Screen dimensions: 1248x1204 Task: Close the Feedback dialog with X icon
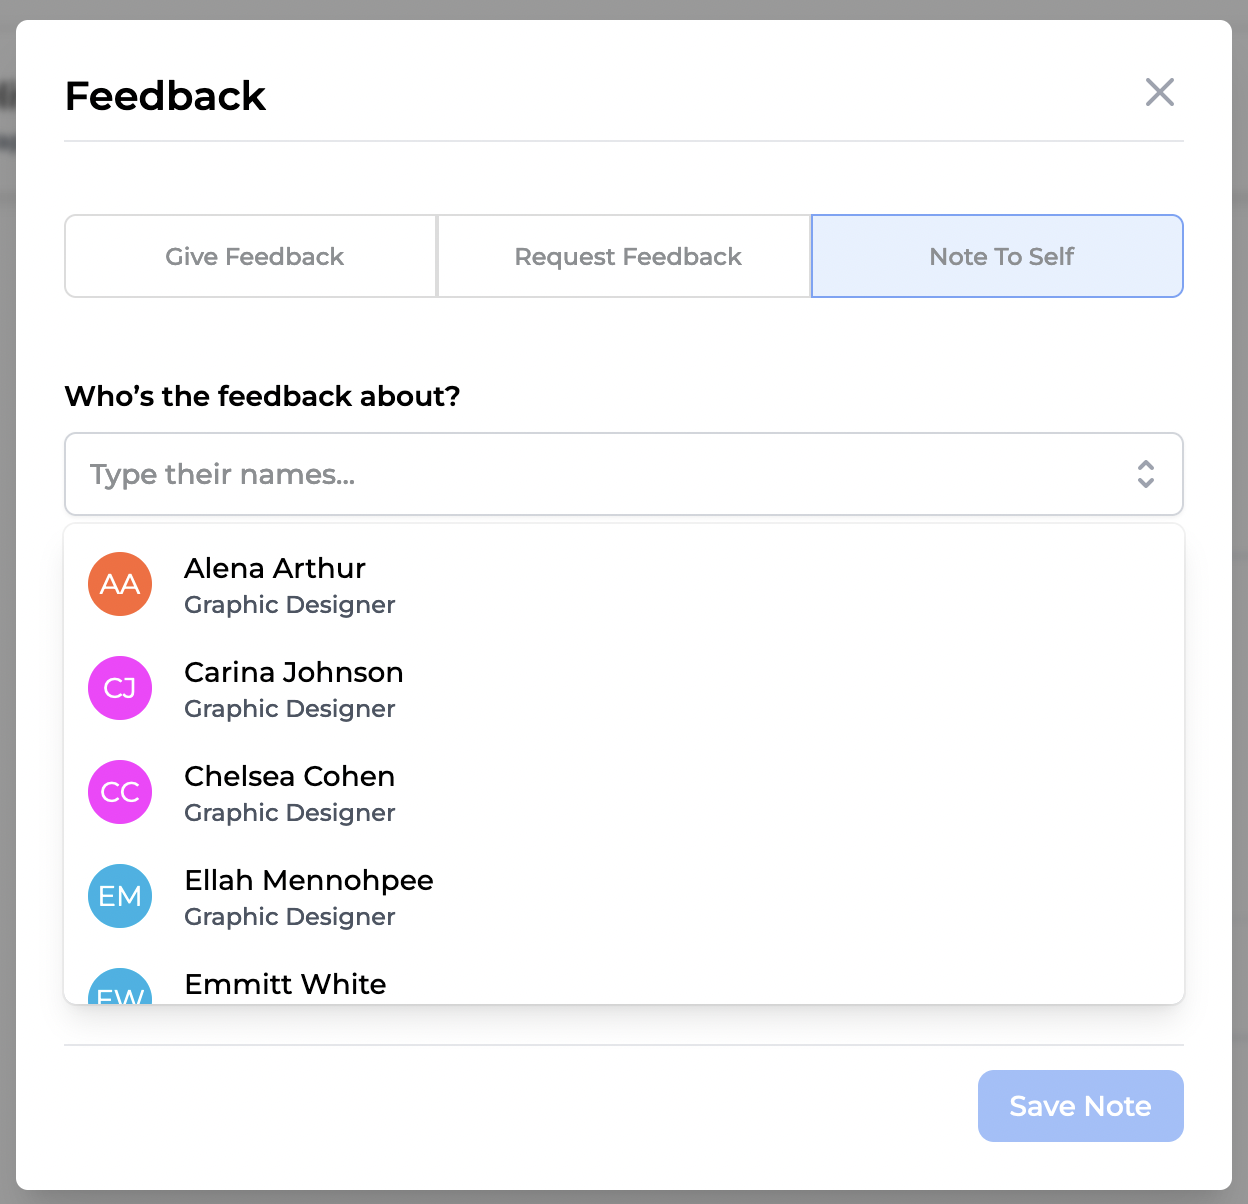[x=1159, y=93]
